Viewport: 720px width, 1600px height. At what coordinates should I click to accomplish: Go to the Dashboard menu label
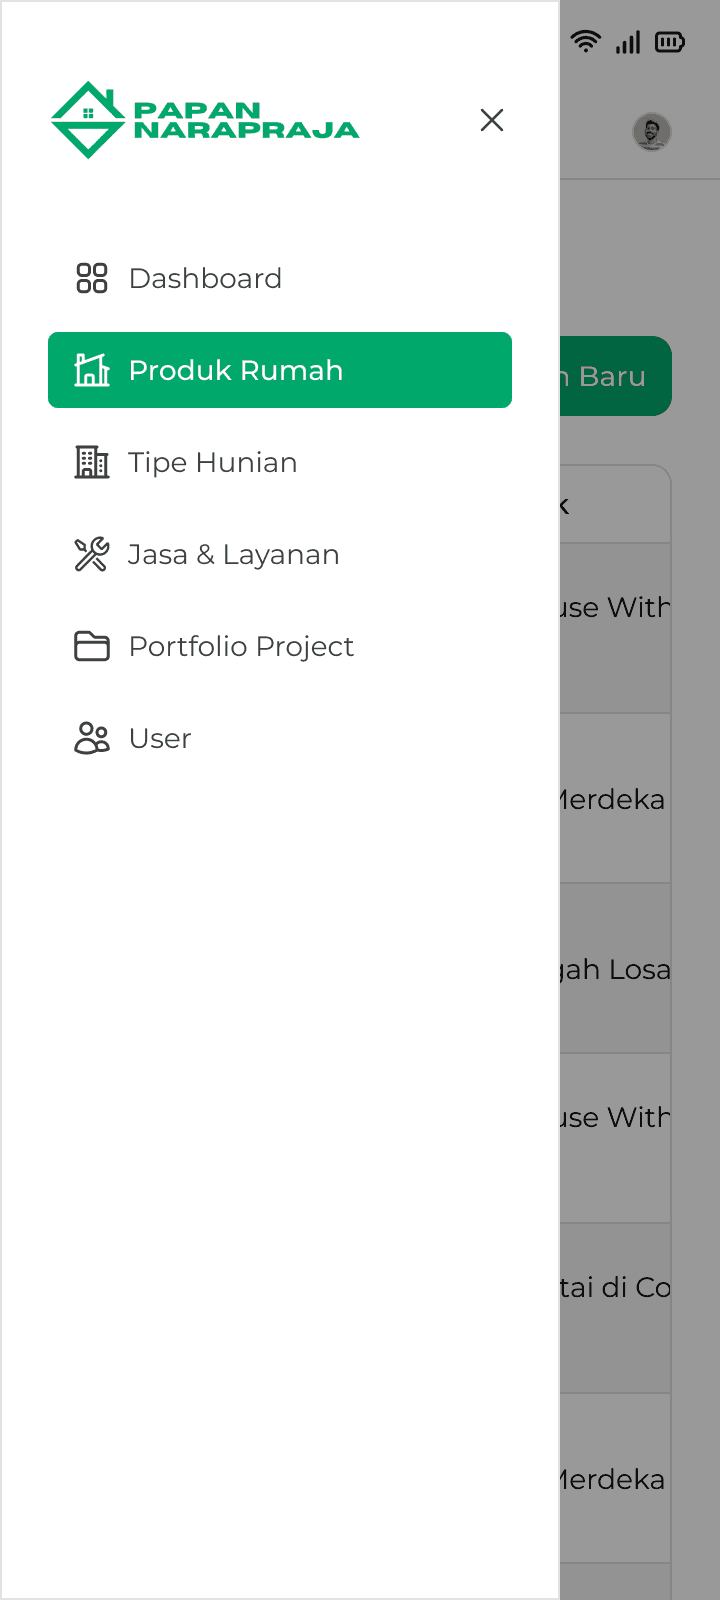click(x=205, y=278)
